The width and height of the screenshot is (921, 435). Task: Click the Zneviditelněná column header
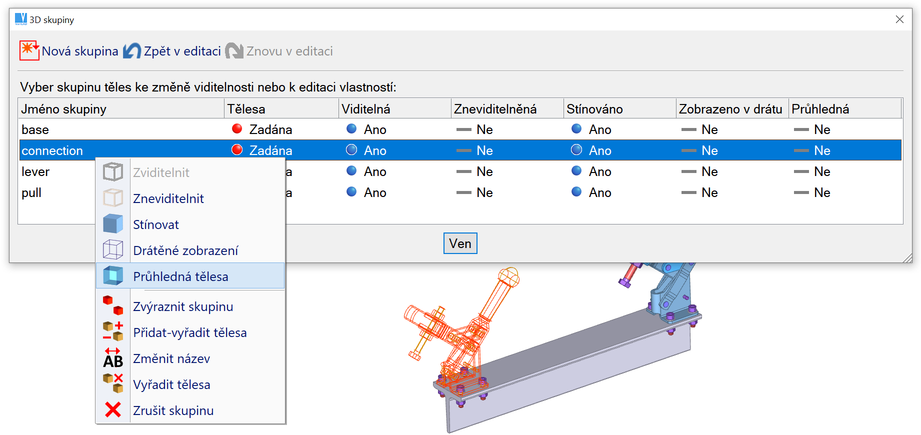(505, 108)
